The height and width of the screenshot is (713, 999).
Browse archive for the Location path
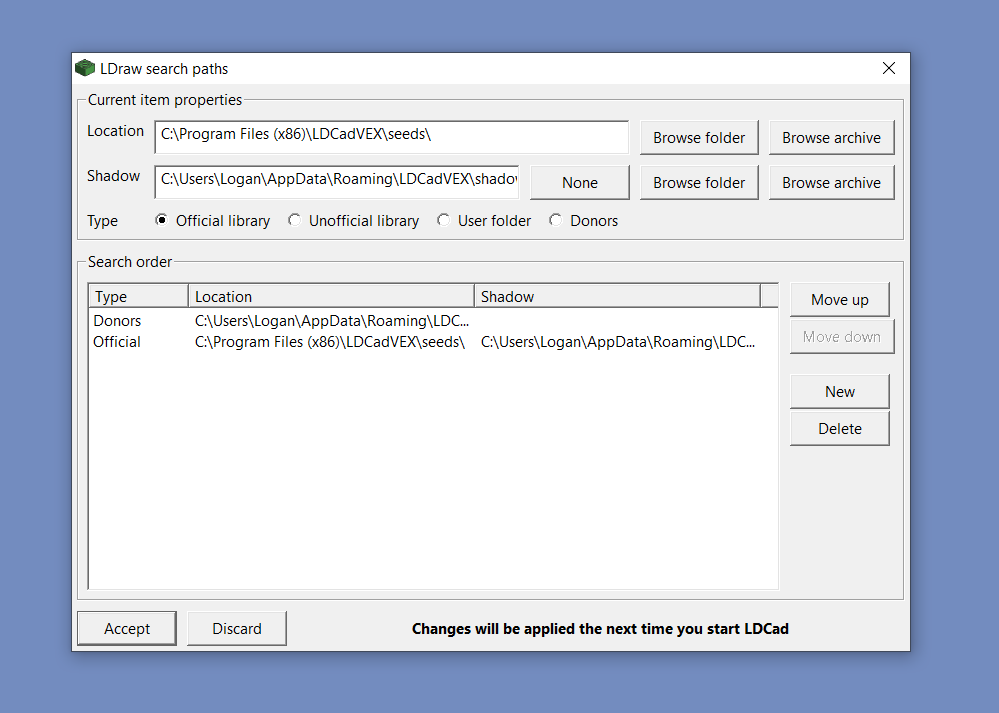point(831,138)
